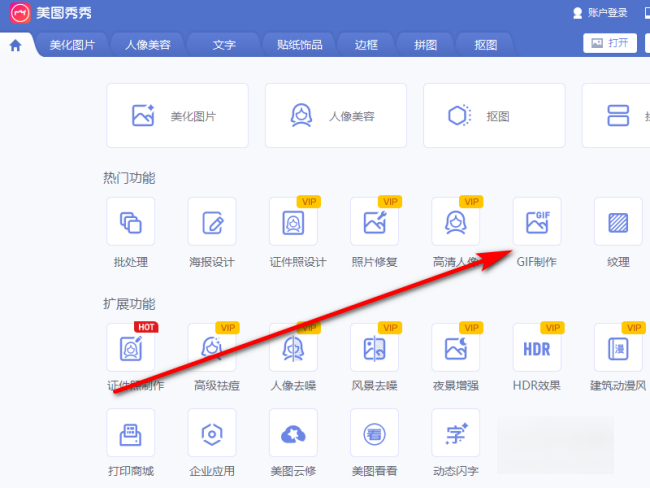Select the 证件照设计 icon
650x488 pixels.
pos(293,222)
